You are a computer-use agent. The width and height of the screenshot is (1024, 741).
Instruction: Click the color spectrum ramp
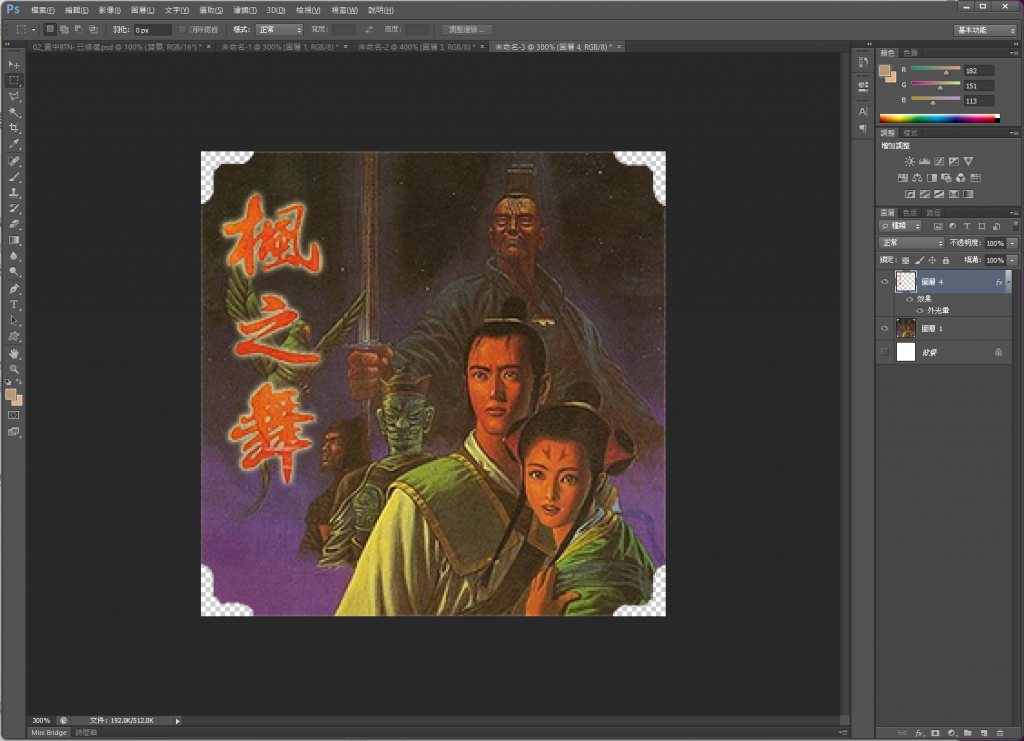click(x=939, y=118)
